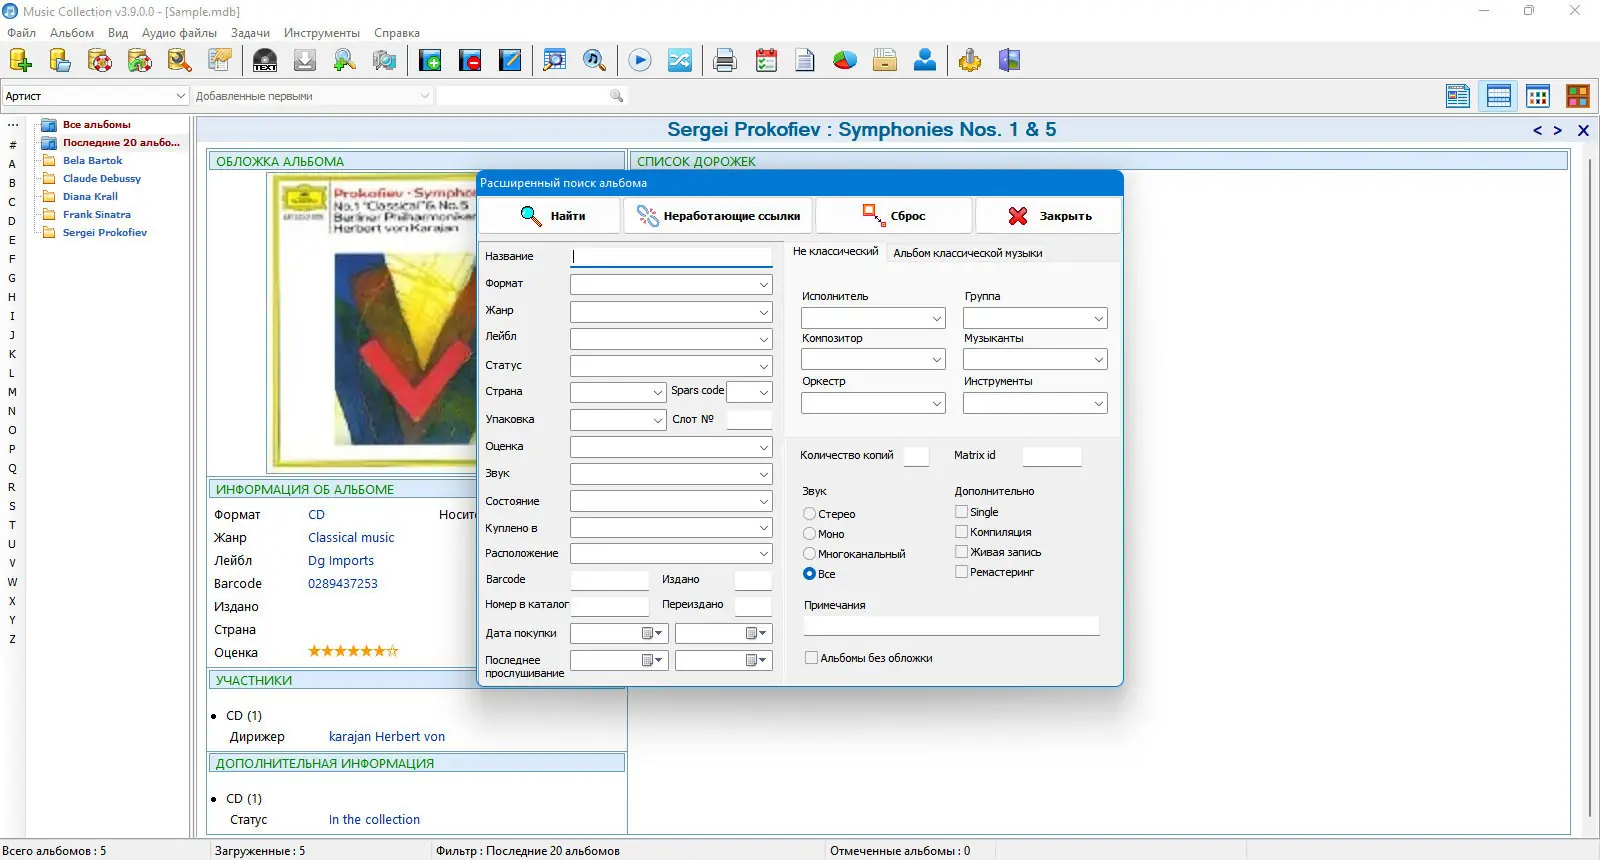Click the delete album icon with red minus
Screen dimensions: 1600x860
(470, 61)
